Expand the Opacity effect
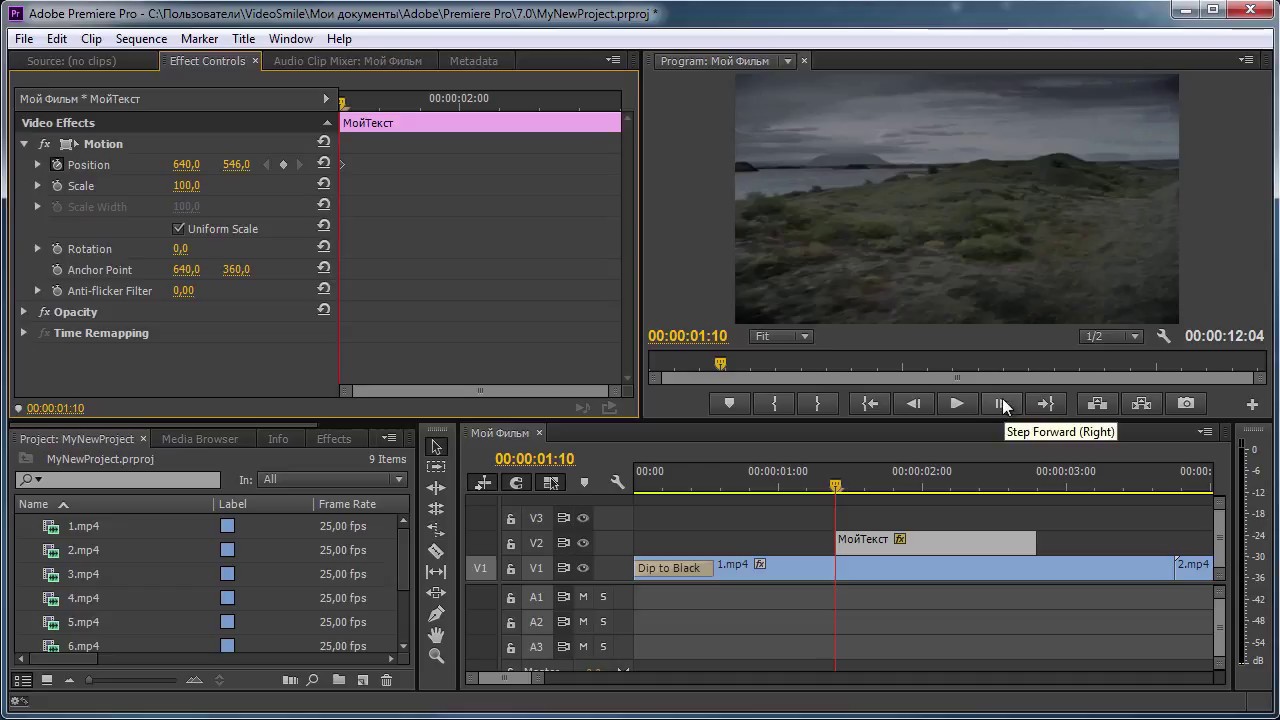 [x=24, y=312]
